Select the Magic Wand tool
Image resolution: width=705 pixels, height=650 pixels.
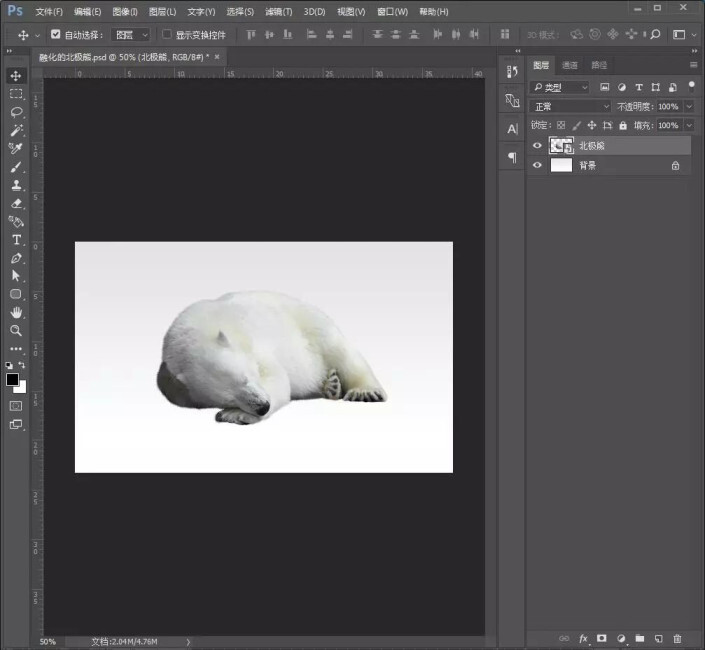pyautogui.click(x=16, y=130)
